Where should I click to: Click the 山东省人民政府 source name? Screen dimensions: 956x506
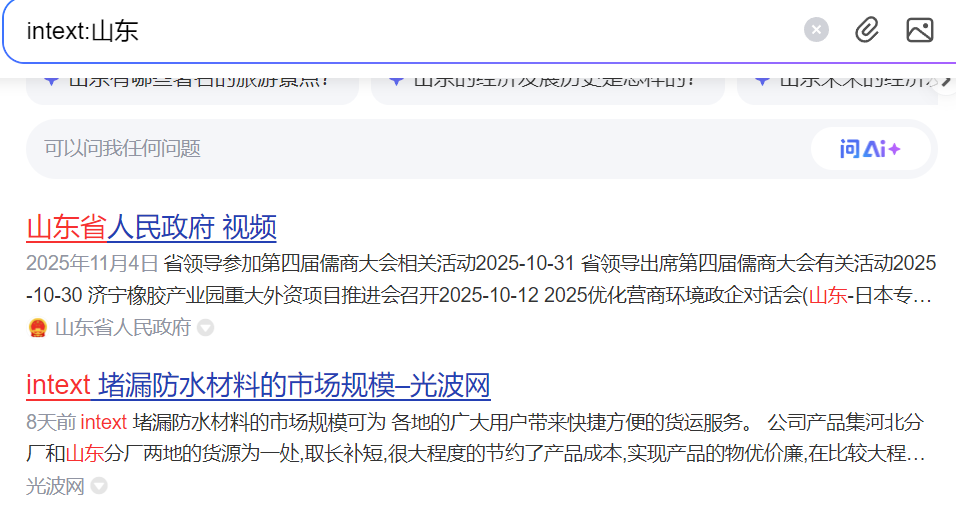[x=123, y=327]
